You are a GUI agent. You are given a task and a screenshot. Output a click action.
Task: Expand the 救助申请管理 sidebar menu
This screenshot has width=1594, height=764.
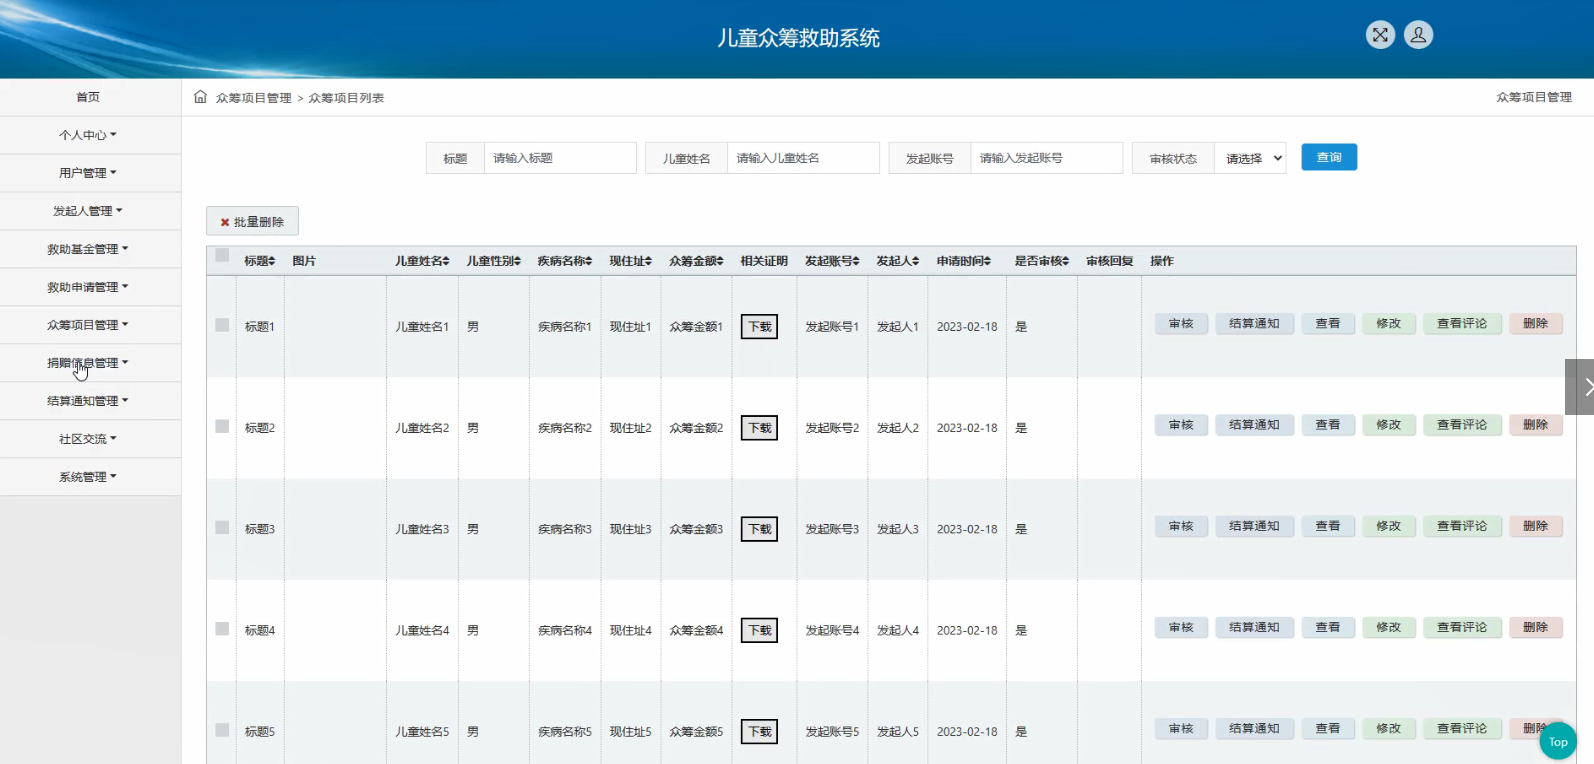pyautogui.click(x=88, y=287)
